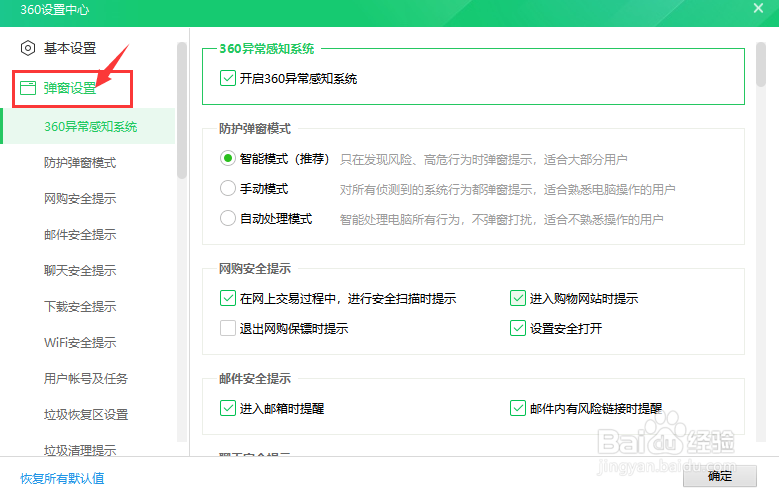Screen dimensions: 779x493
Task: Go to 垃圾清理提示 sidebar item
Action: [x=80, y=450]
